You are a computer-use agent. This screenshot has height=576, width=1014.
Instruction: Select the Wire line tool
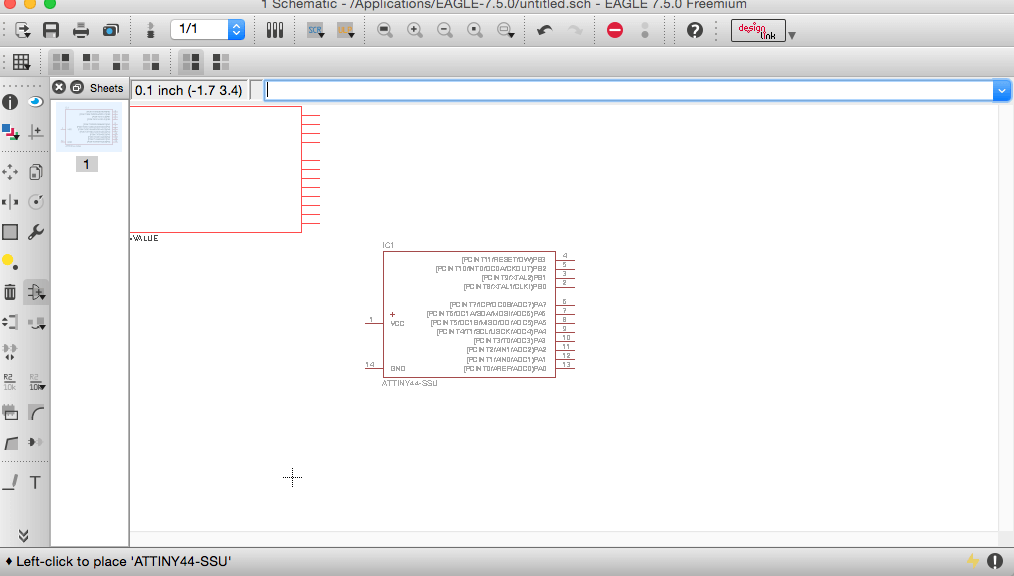(x=10, y=482)
